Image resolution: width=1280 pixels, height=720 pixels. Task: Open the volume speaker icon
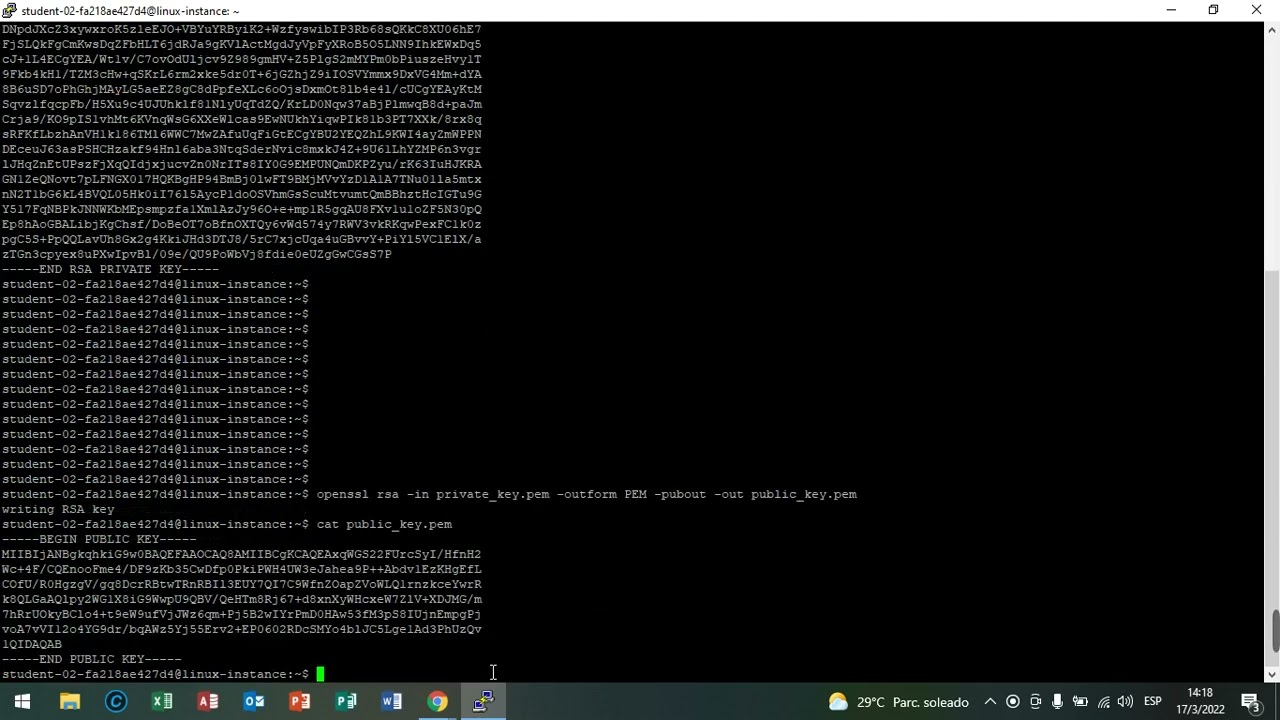click(x=1125, y=702)
